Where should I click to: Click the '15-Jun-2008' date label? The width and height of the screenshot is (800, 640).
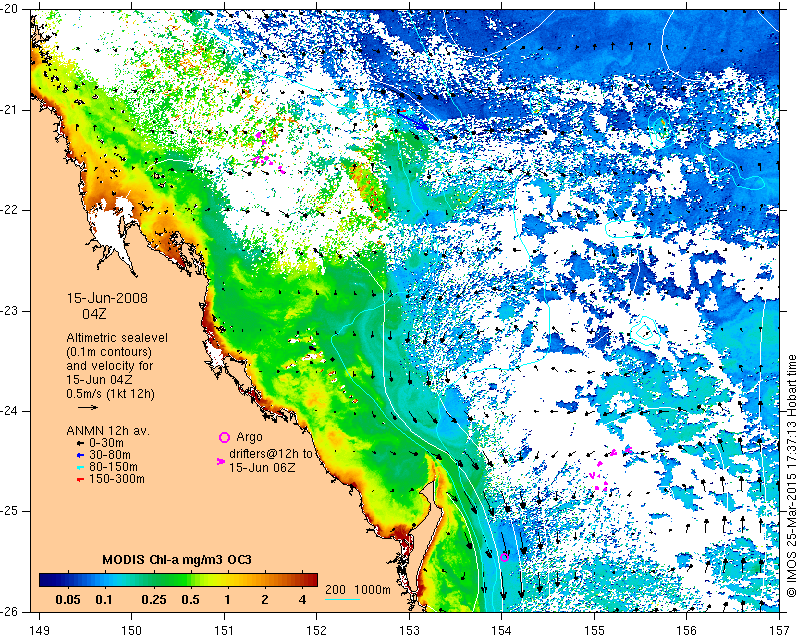[107, 298]
